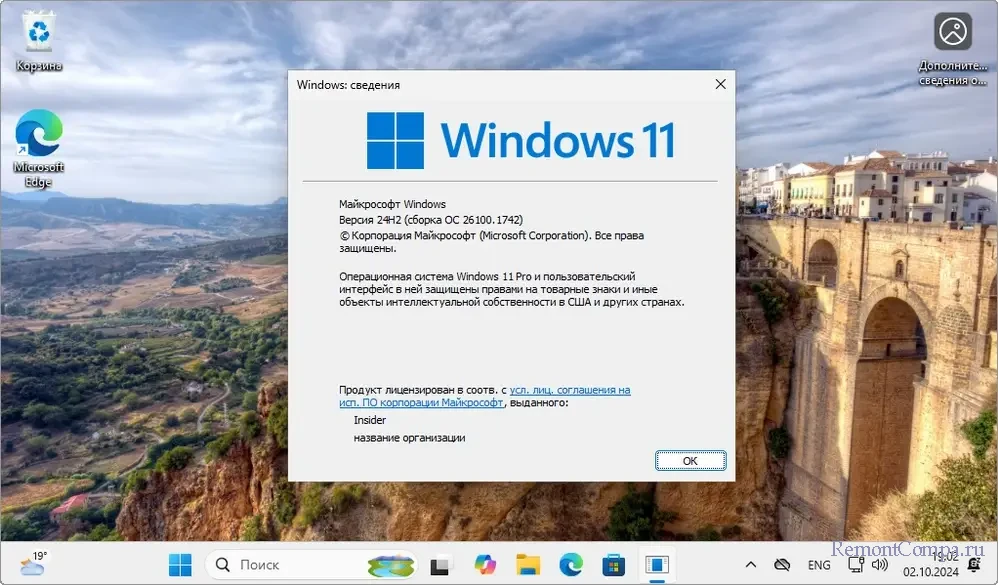The image size is (998, 585).
Task: Open network quick settings from the tray
Action: 853,565
